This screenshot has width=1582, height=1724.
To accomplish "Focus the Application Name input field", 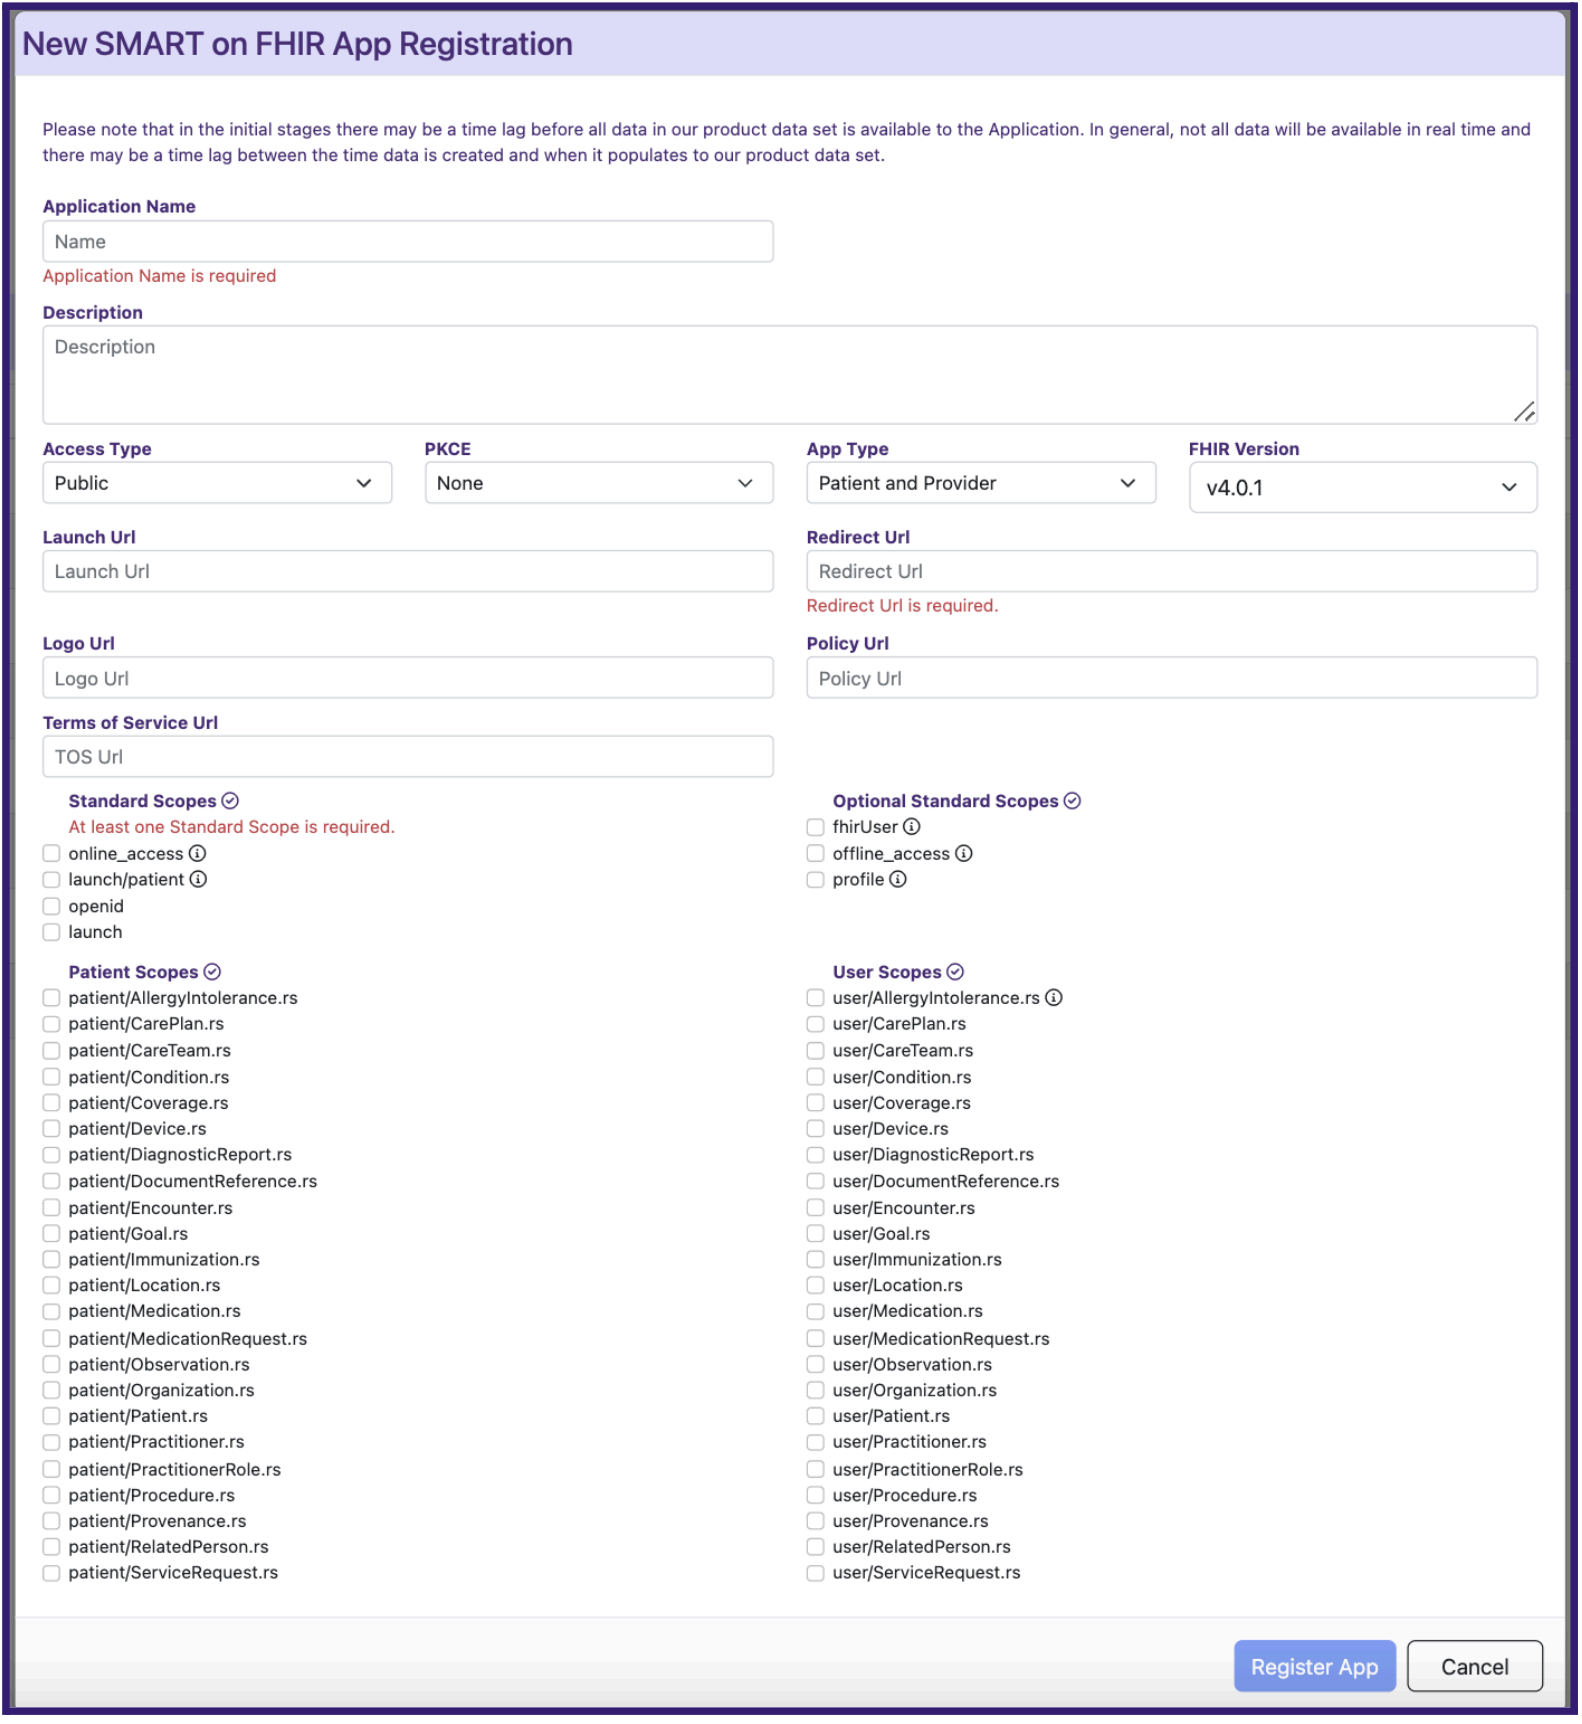I will 408,242.
